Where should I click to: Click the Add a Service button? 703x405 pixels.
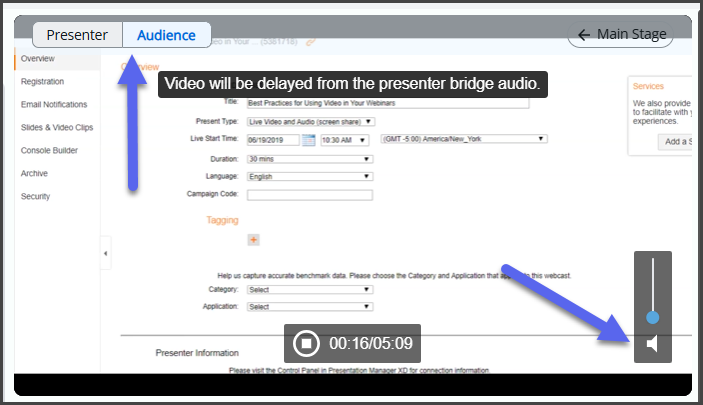(676, 142)
